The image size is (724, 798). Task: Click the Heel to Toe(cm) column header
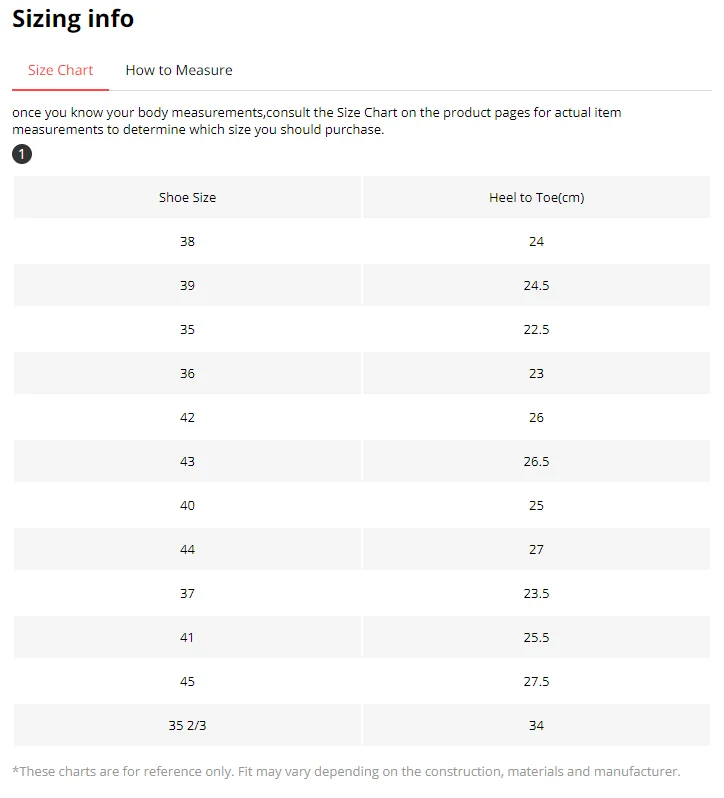click(x=536, y=197)
